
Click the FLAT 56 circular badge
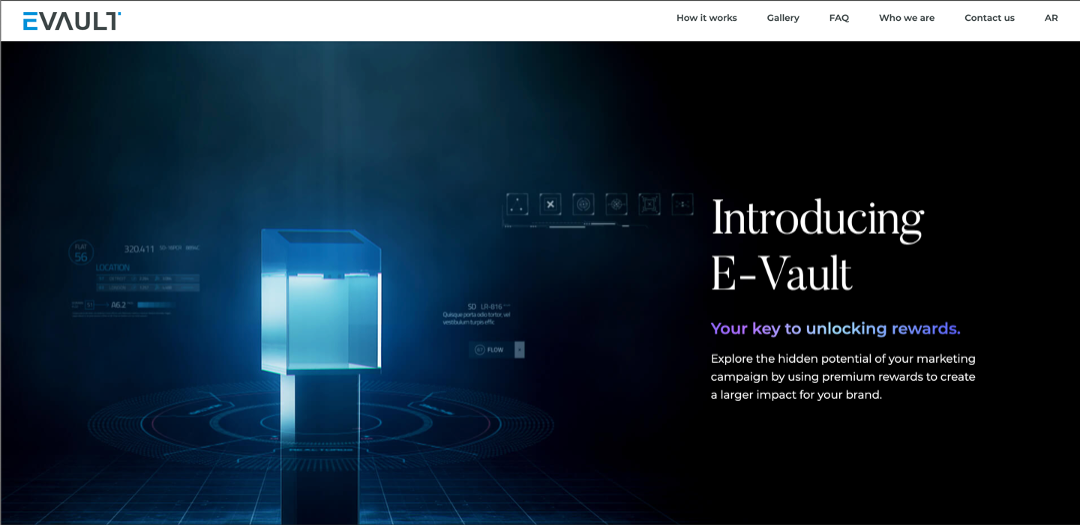pyautogui.click(x=81, y=253)
